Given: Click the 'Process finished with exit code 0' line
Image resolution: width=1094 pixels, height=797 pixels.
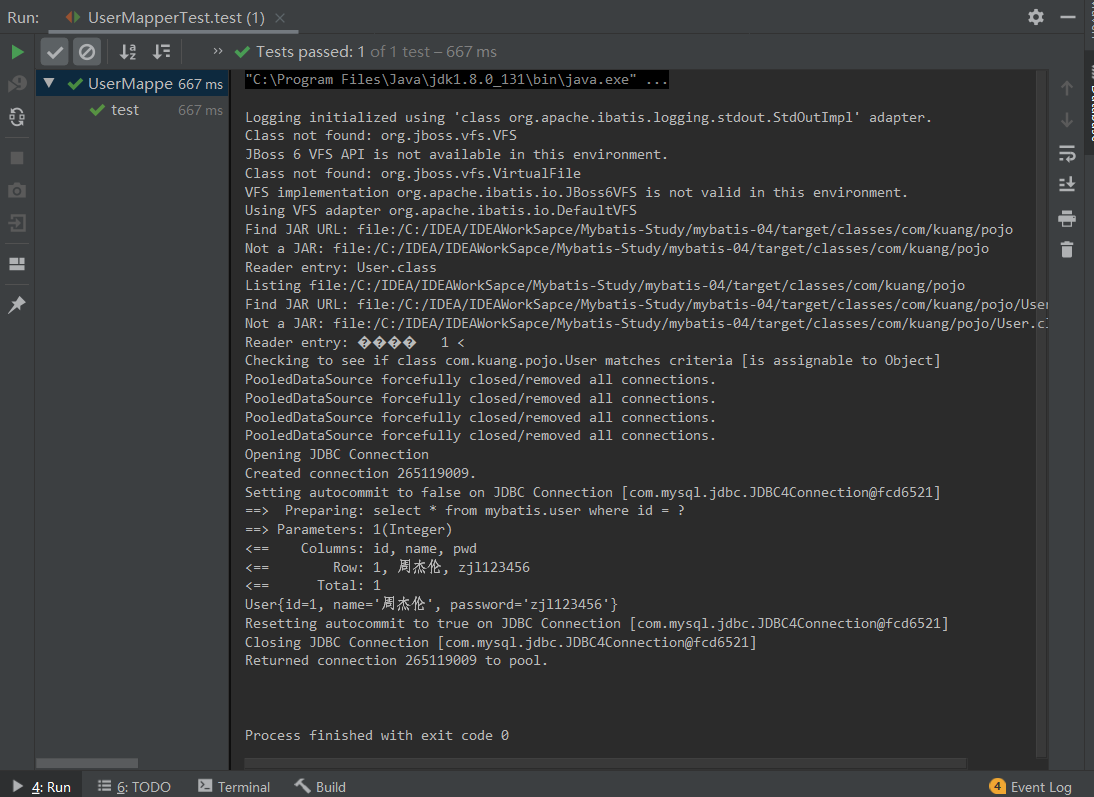Looking at the screenshot, I should [377, 735].
